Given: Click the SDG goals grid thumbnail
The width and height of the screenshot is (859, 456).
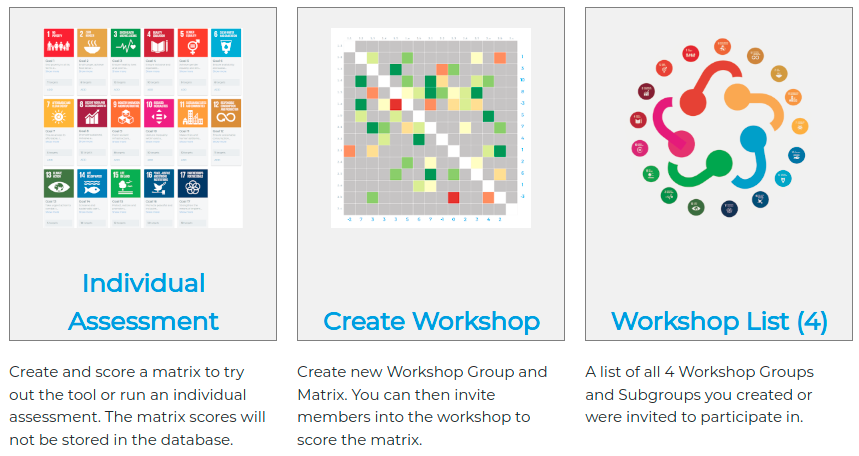Looking at the screenshot, I should (x=143, y=127).
